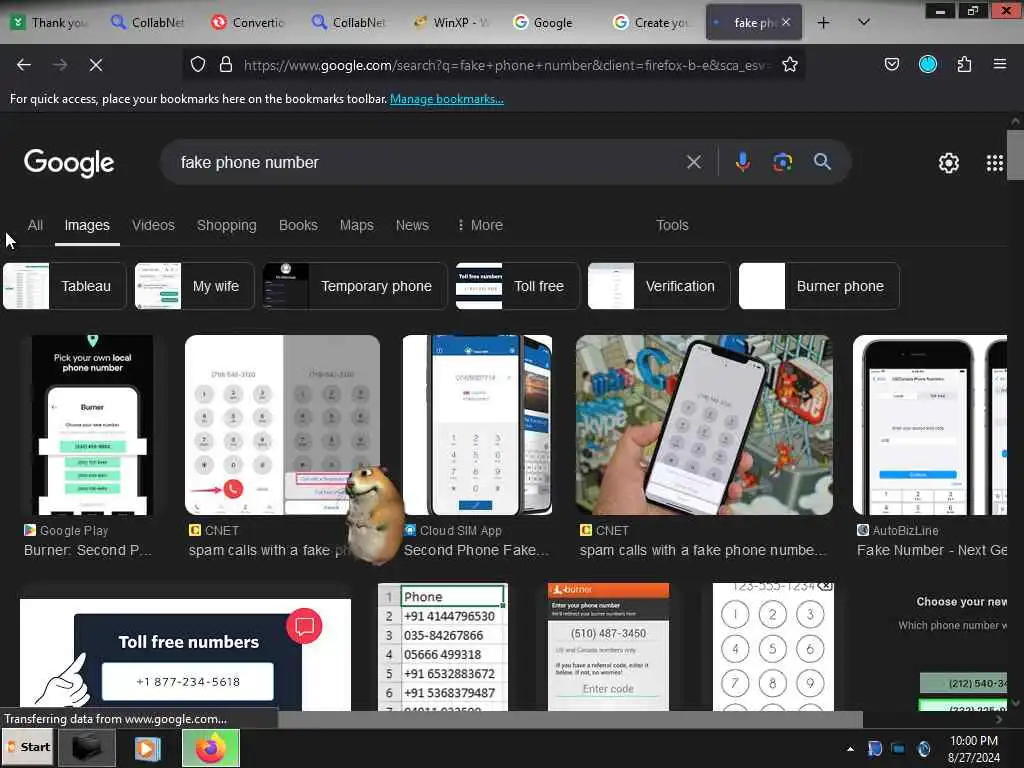The width and height of the screenshot is (1024, 768).
Task: Start a voice search with the microphone
Action: 743,161
